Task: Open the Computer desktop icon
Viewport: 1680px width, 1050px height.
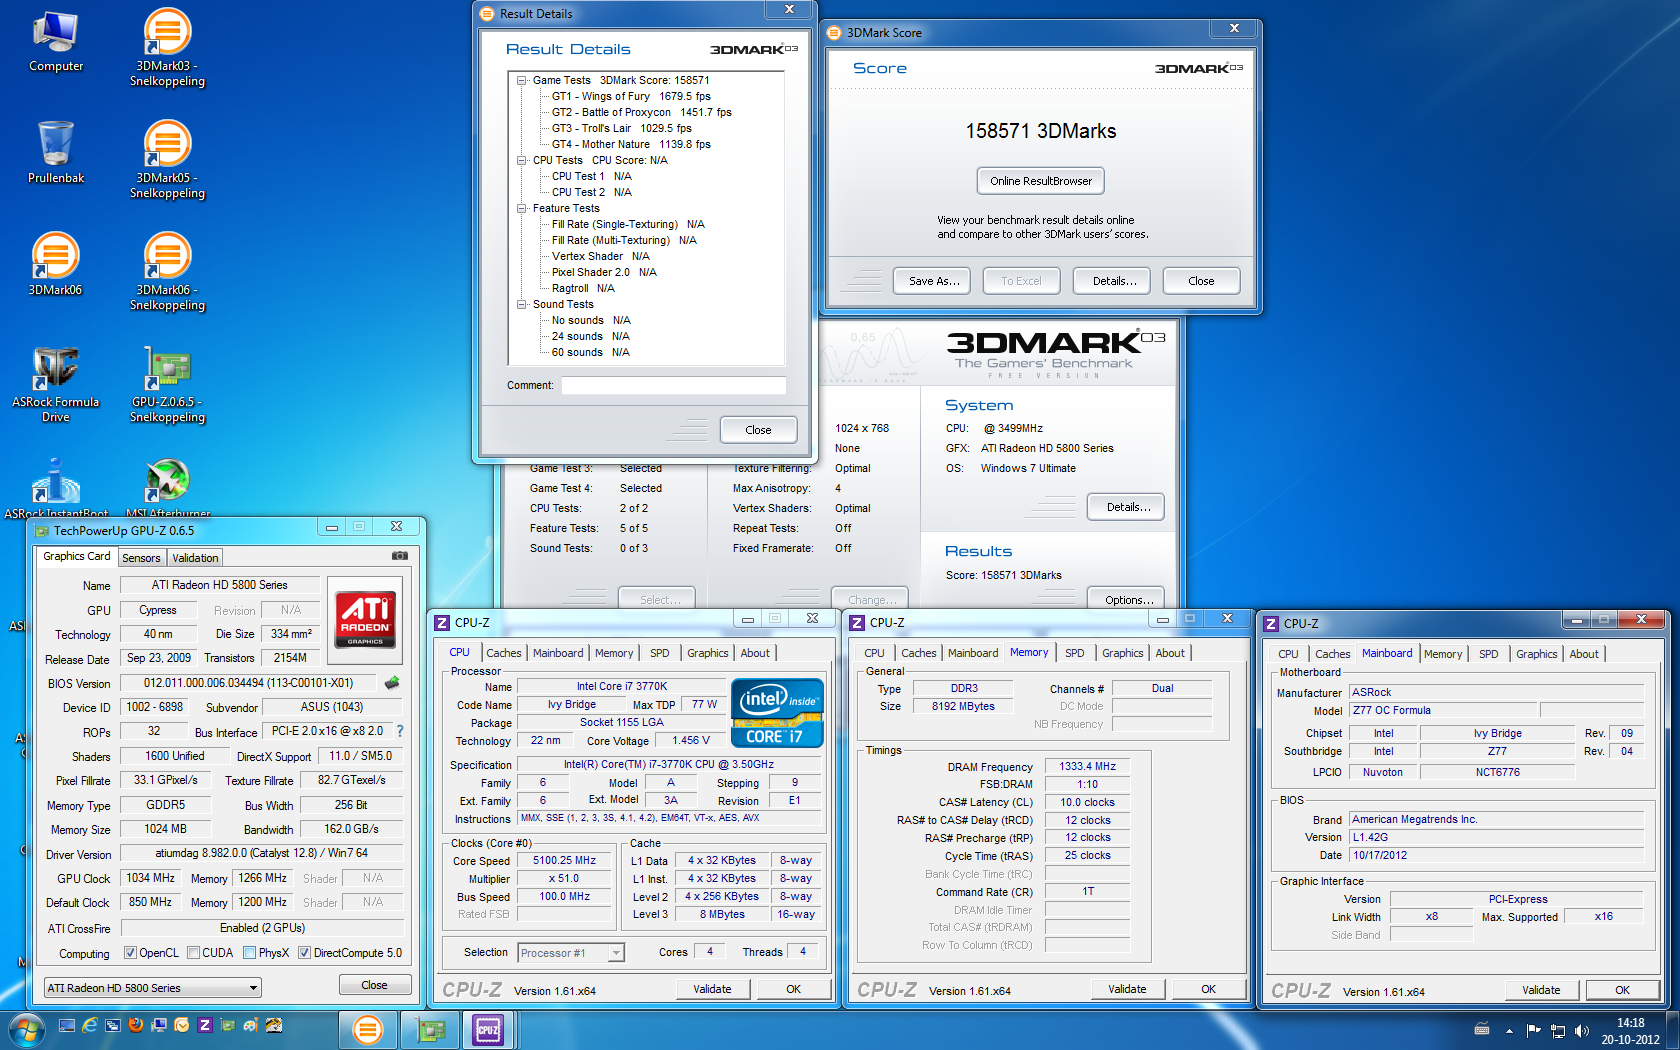Action: coord(56,42)
